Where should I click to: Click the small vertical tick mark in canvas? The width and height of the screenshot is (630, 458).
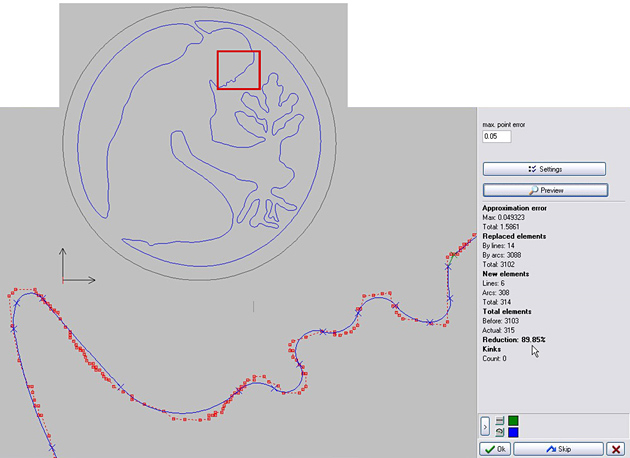[254, 307]
